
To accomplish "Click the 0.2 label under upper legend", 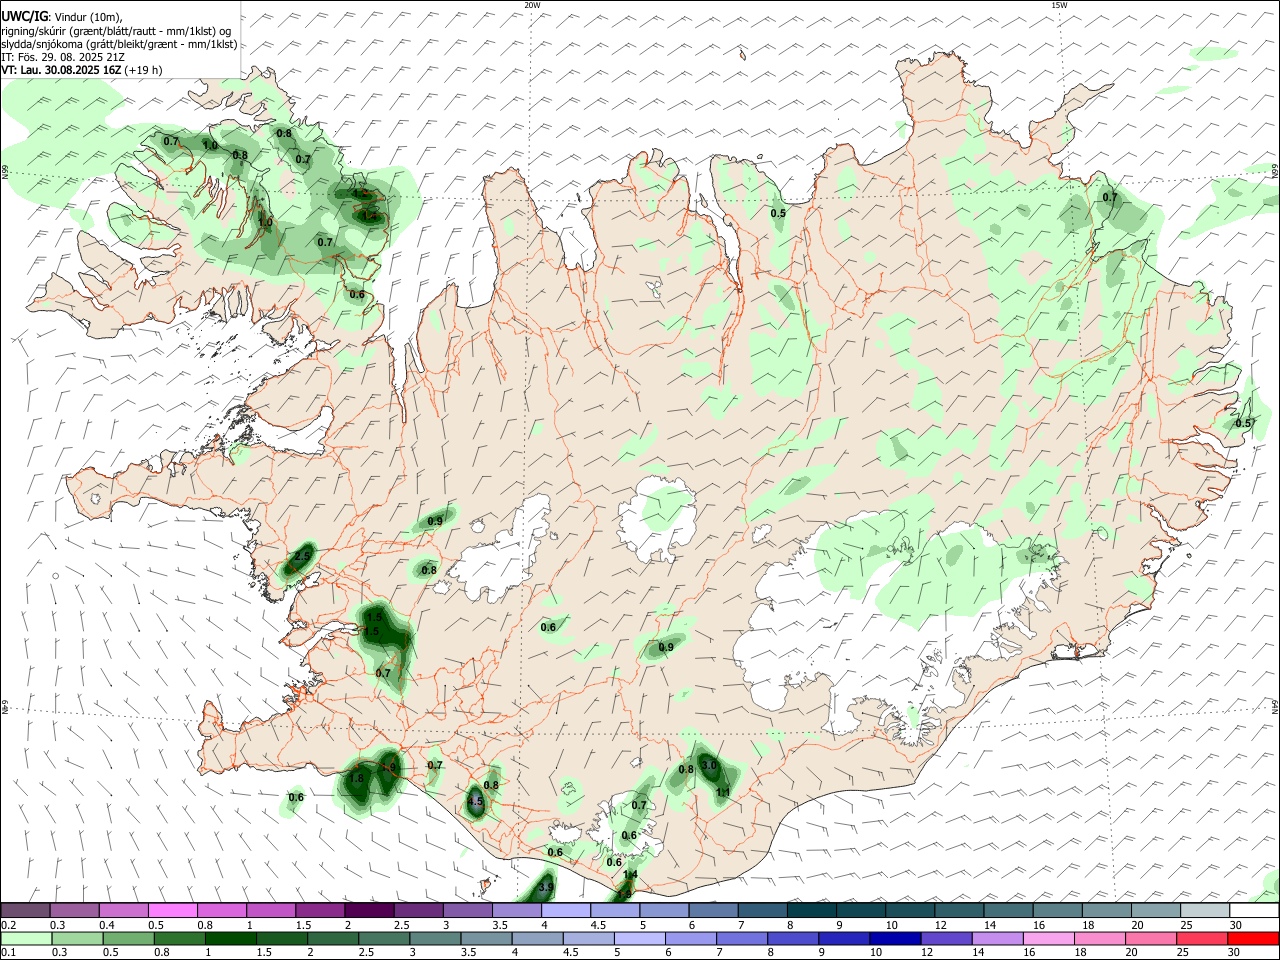I will tap(9, 926).
